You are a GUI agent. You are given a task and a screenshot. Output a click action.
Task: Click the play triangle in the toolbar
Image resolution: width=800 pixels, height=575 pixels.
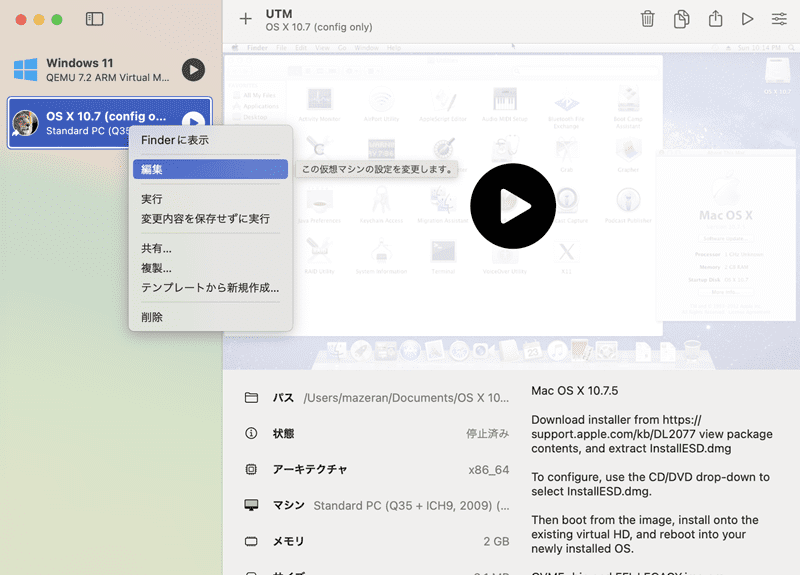point(747,19)
